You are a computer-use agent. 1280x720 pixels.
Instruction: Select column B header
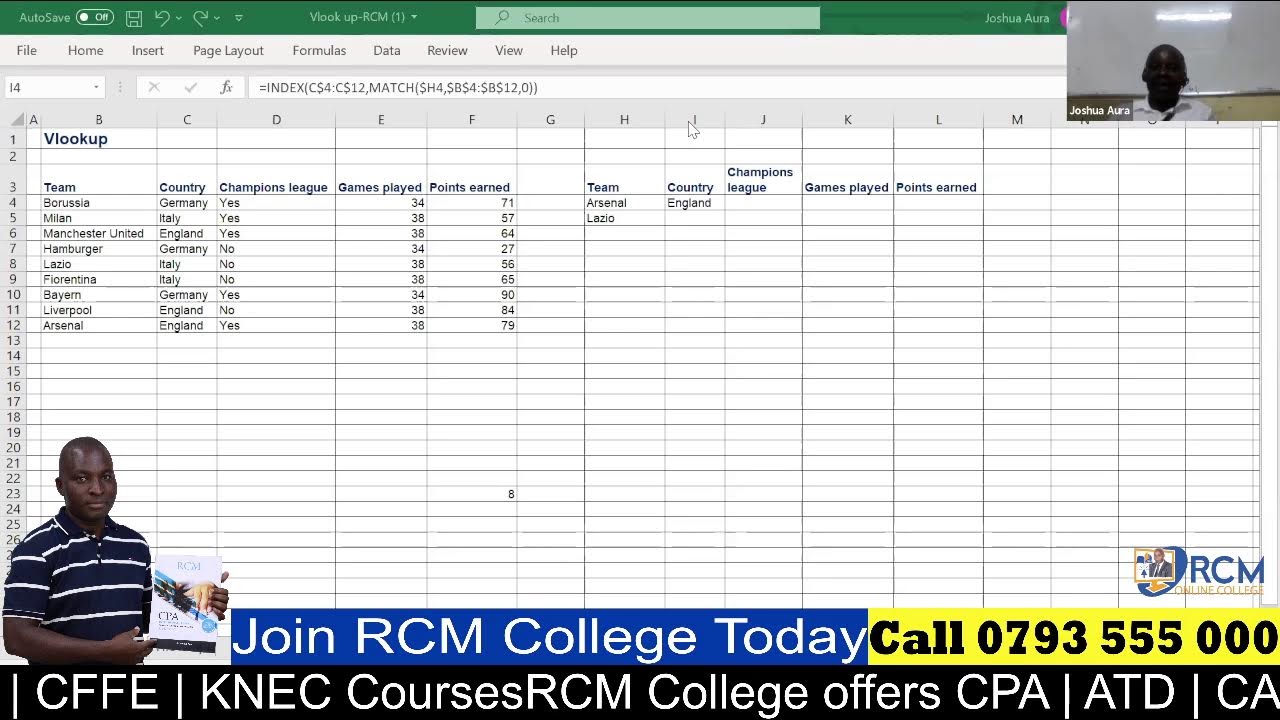click(98, 120)
